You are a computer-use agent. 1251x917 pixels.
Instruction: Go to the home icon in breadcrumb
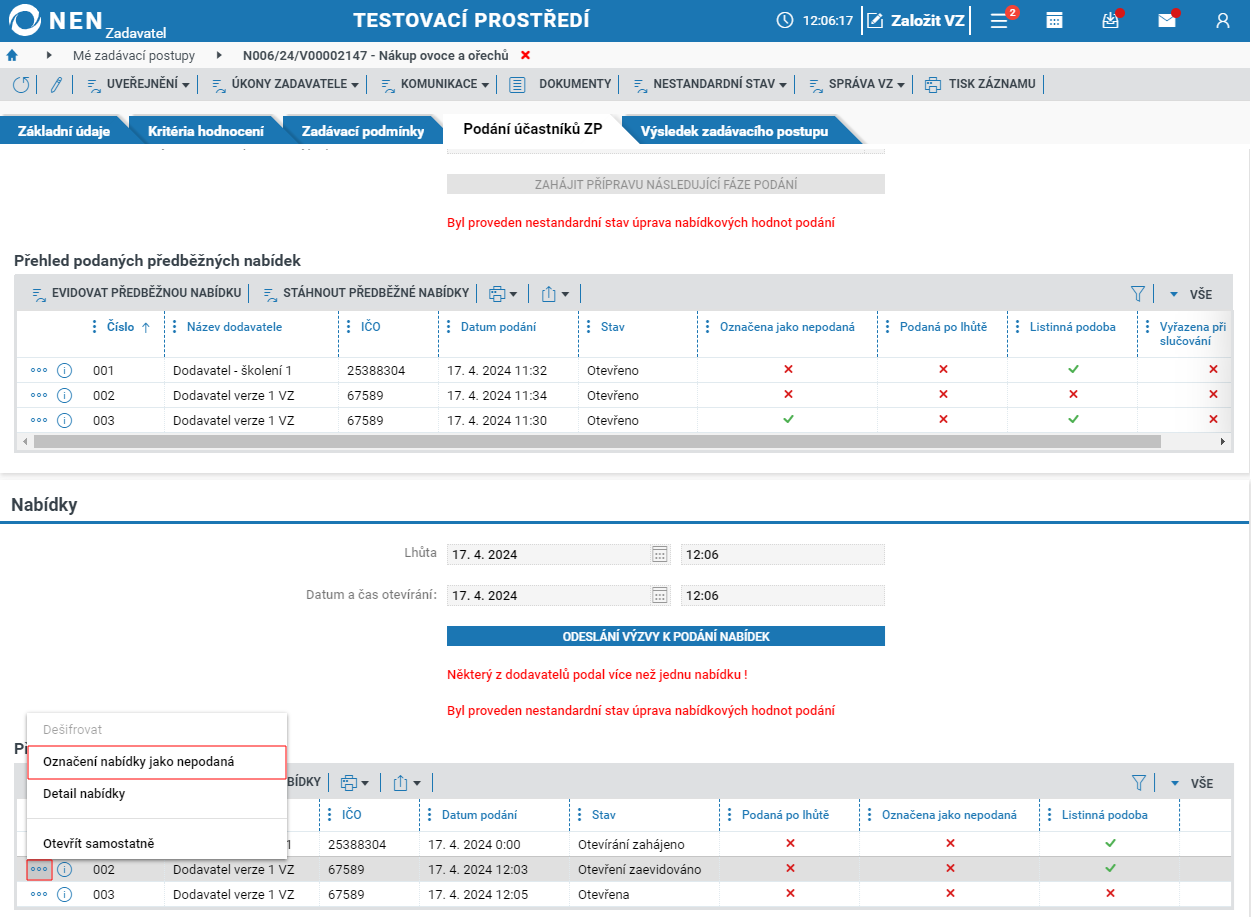(x=12, y=55)
